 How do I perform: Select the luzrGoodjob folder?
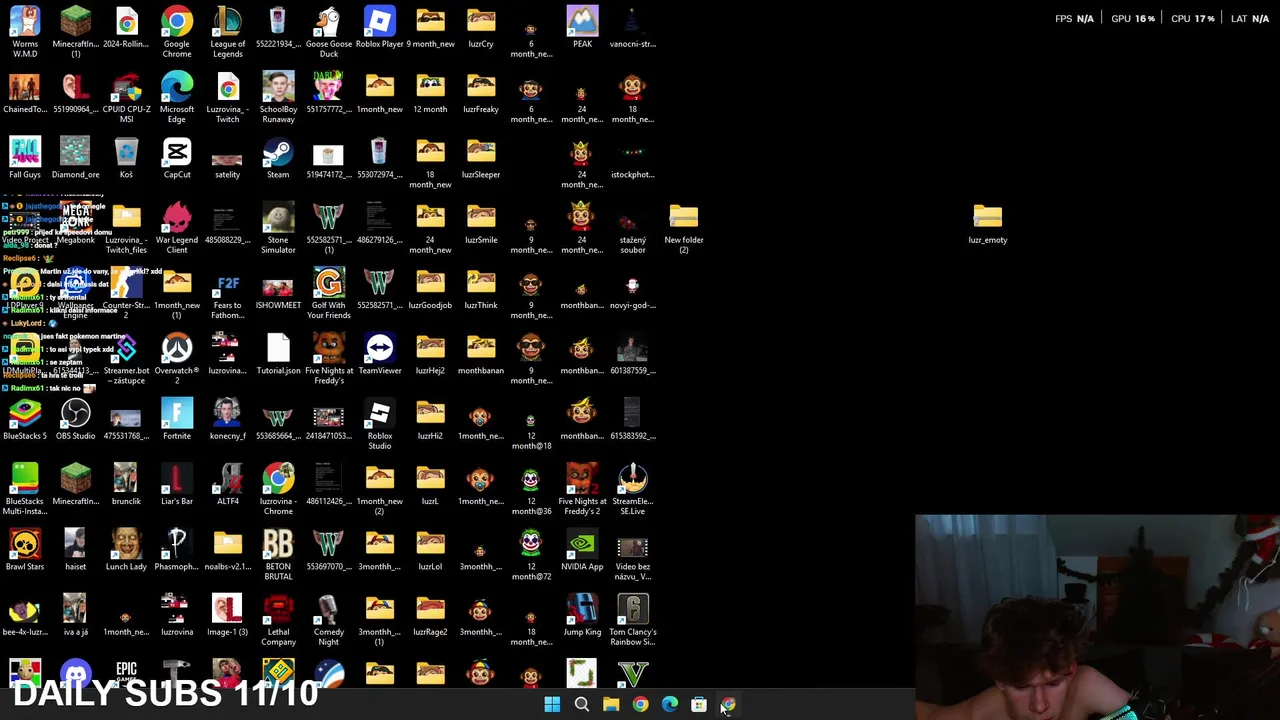[x=430, y=289]
